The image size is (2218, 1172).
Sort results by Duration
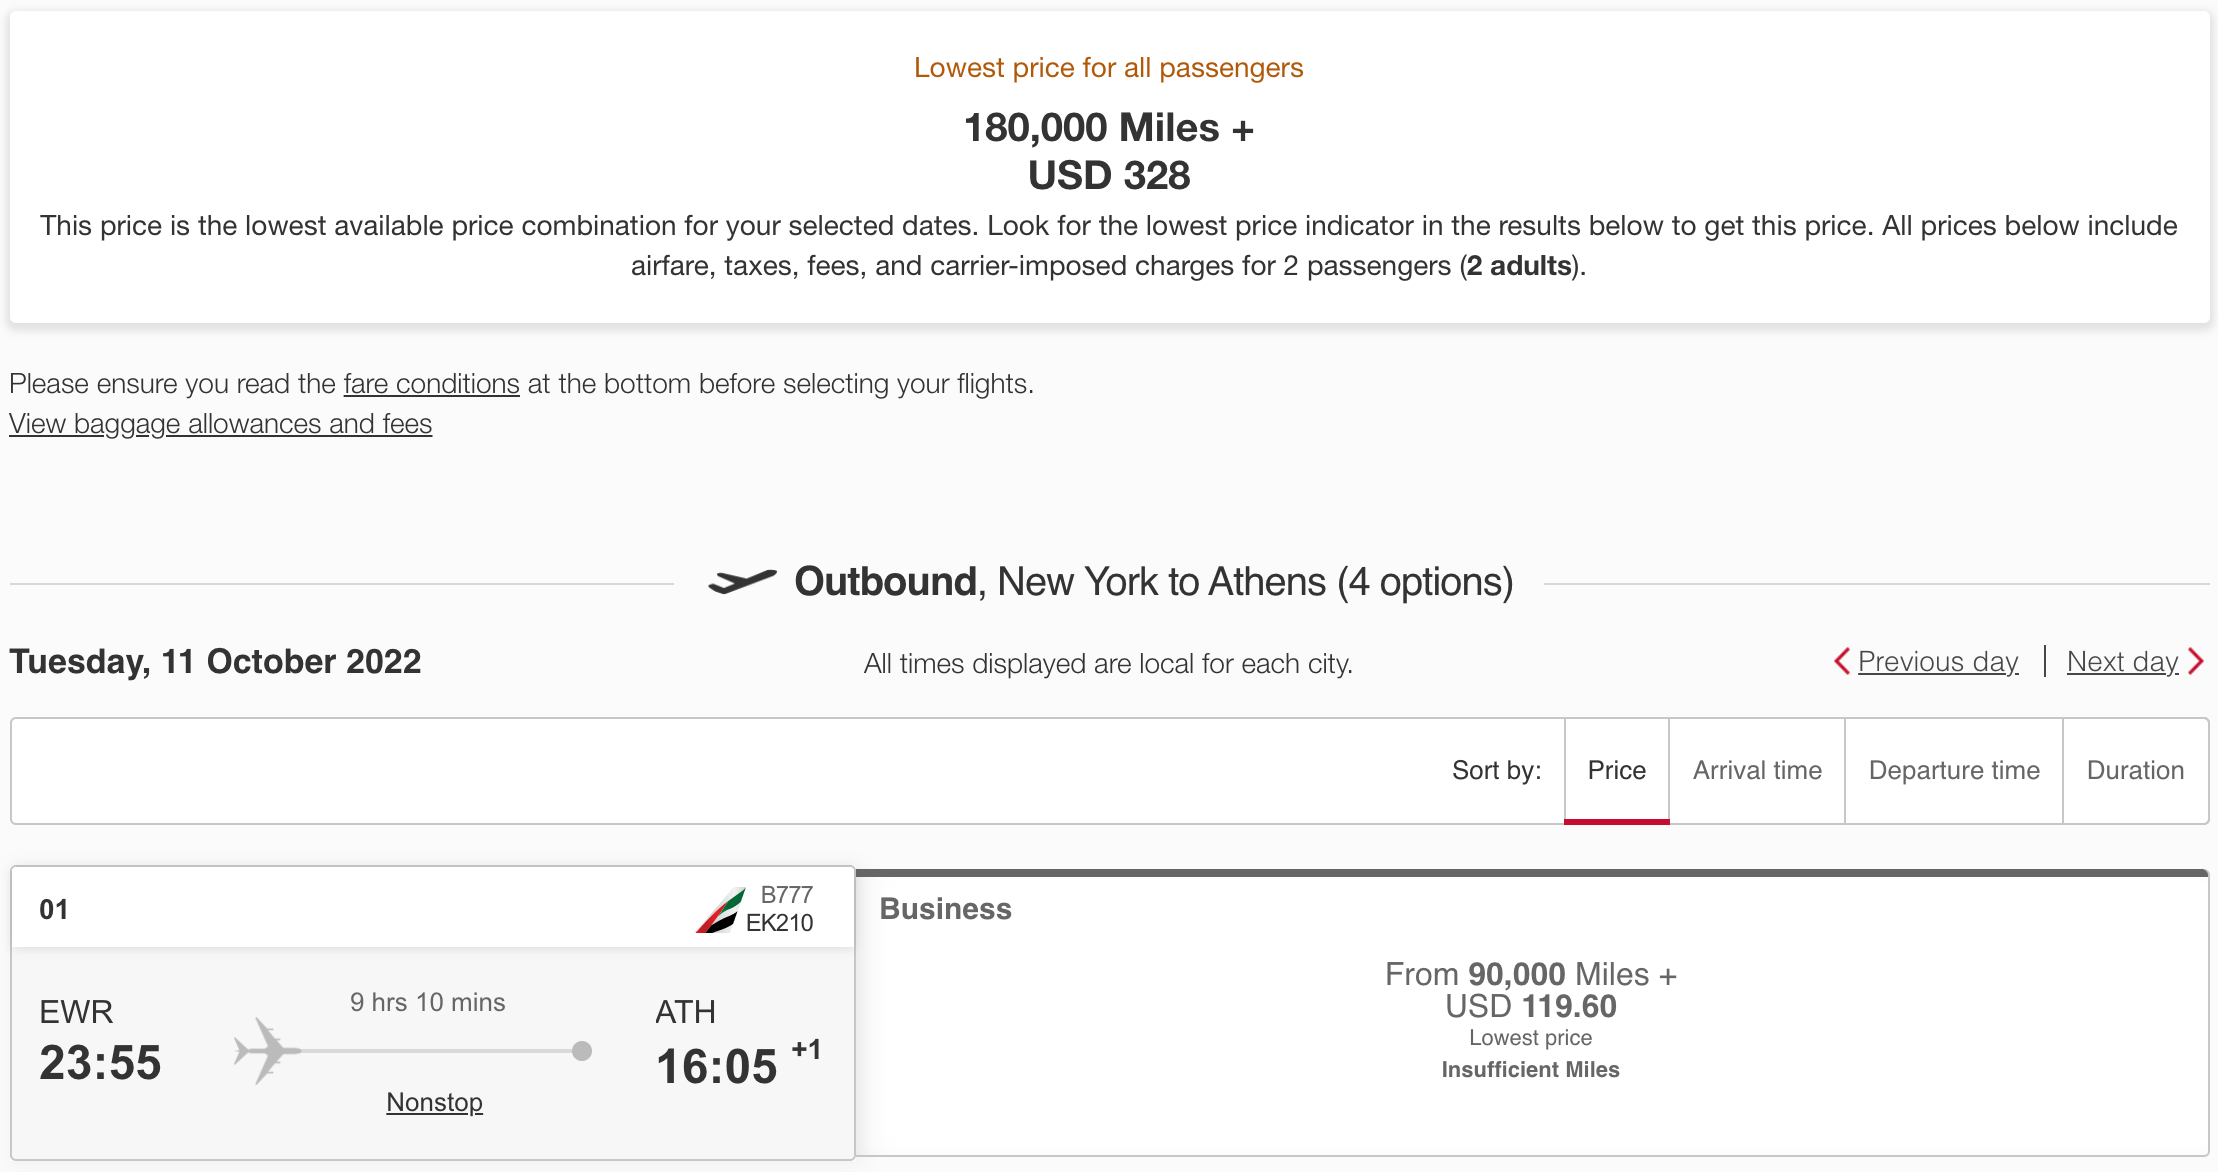(2135, 770)
